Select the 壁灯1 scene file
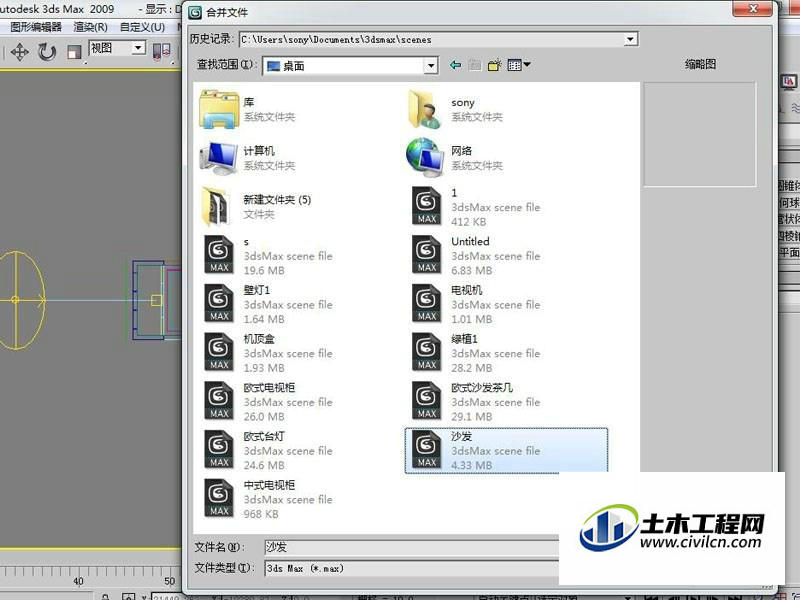The width and height of the screenshot is (800, 600). (x=269, y=304)
